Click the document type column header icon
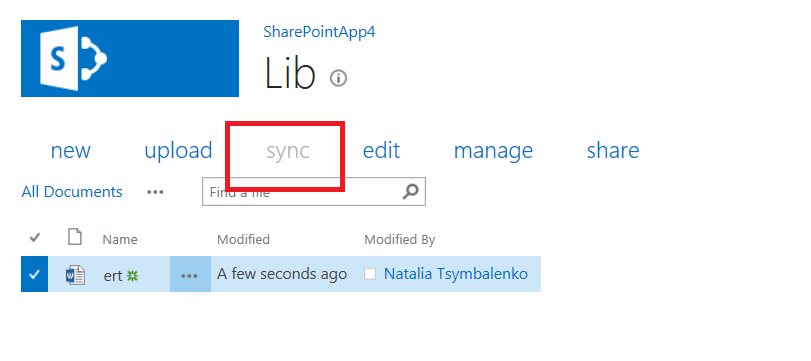 tap(76, 237)
